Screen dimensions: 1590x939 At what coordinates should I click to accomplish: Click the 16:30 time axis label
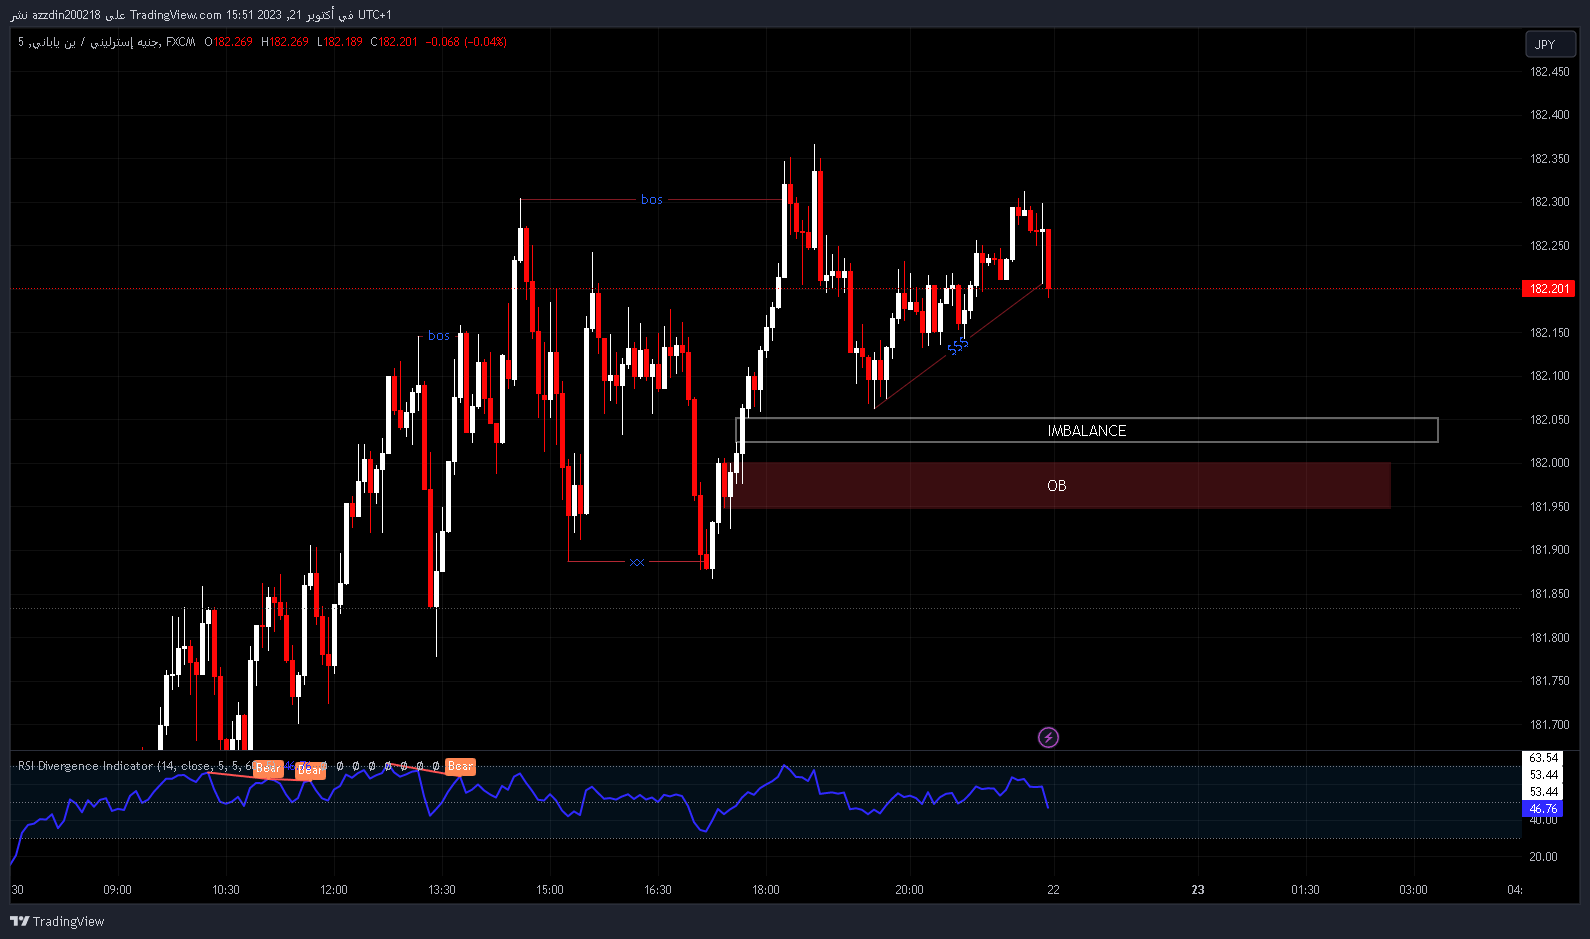pyautogui.click(x=658, y=890)
